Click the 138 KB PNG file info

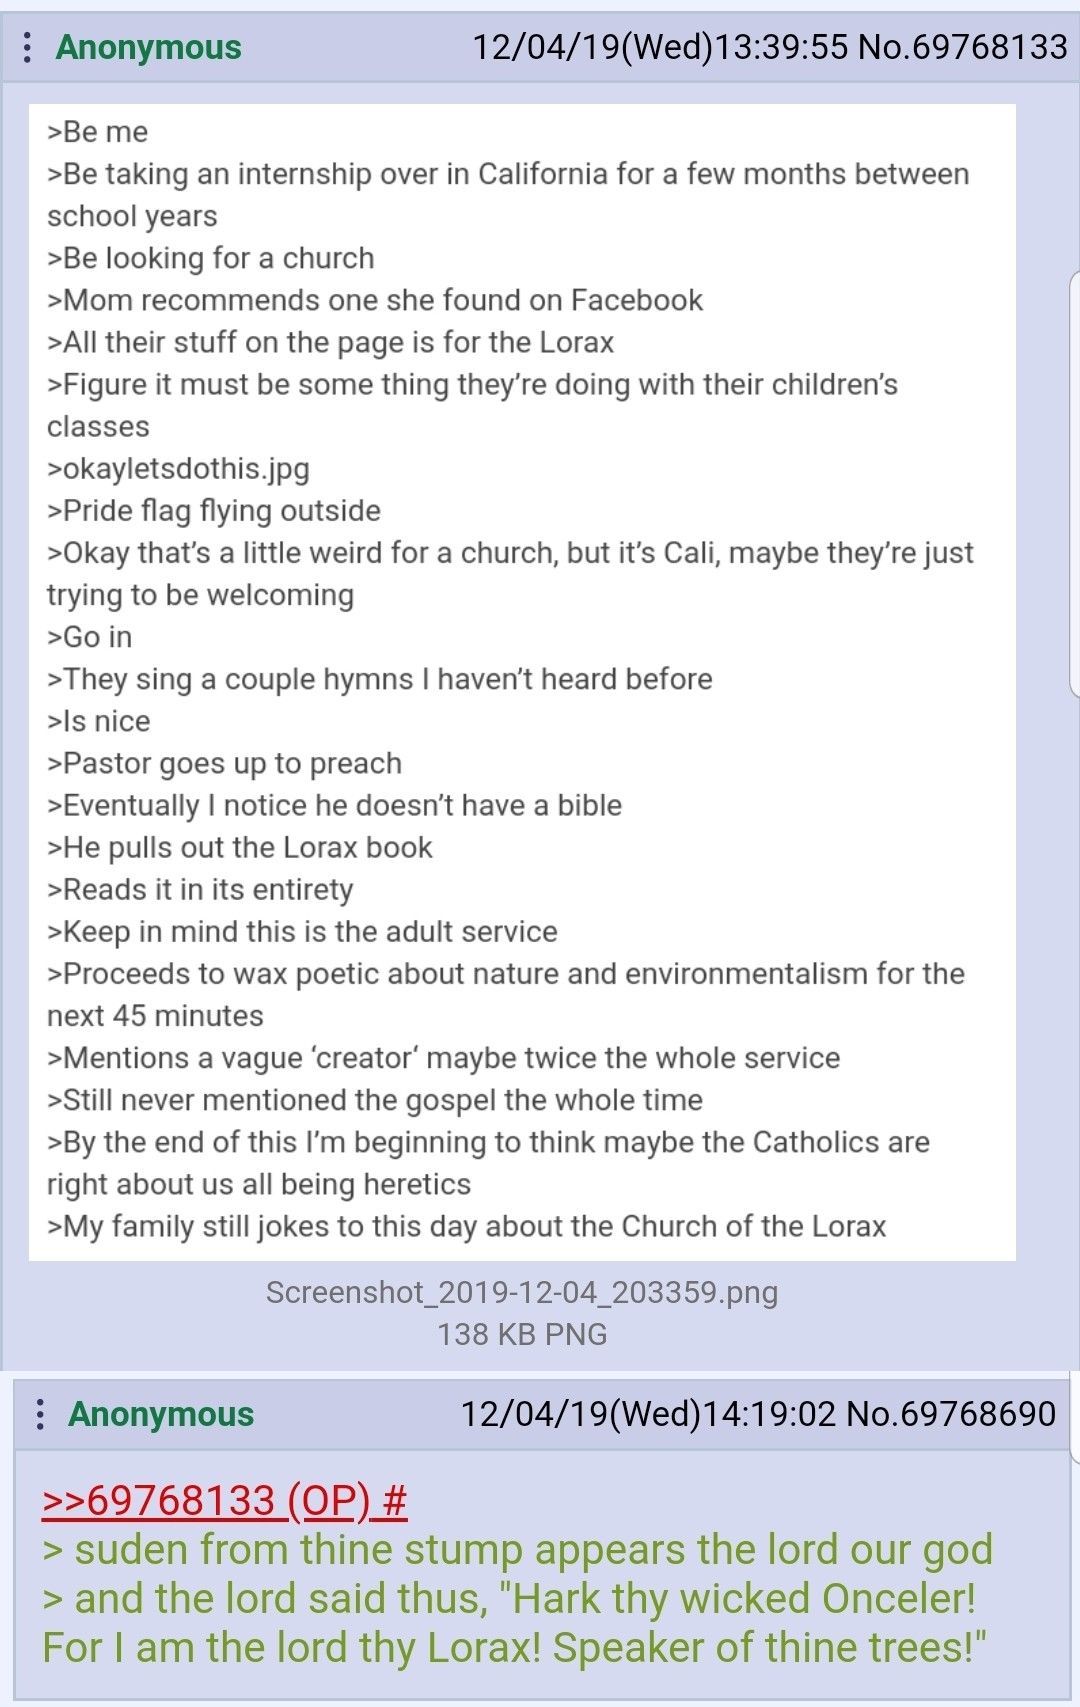tap(522, 1334)
